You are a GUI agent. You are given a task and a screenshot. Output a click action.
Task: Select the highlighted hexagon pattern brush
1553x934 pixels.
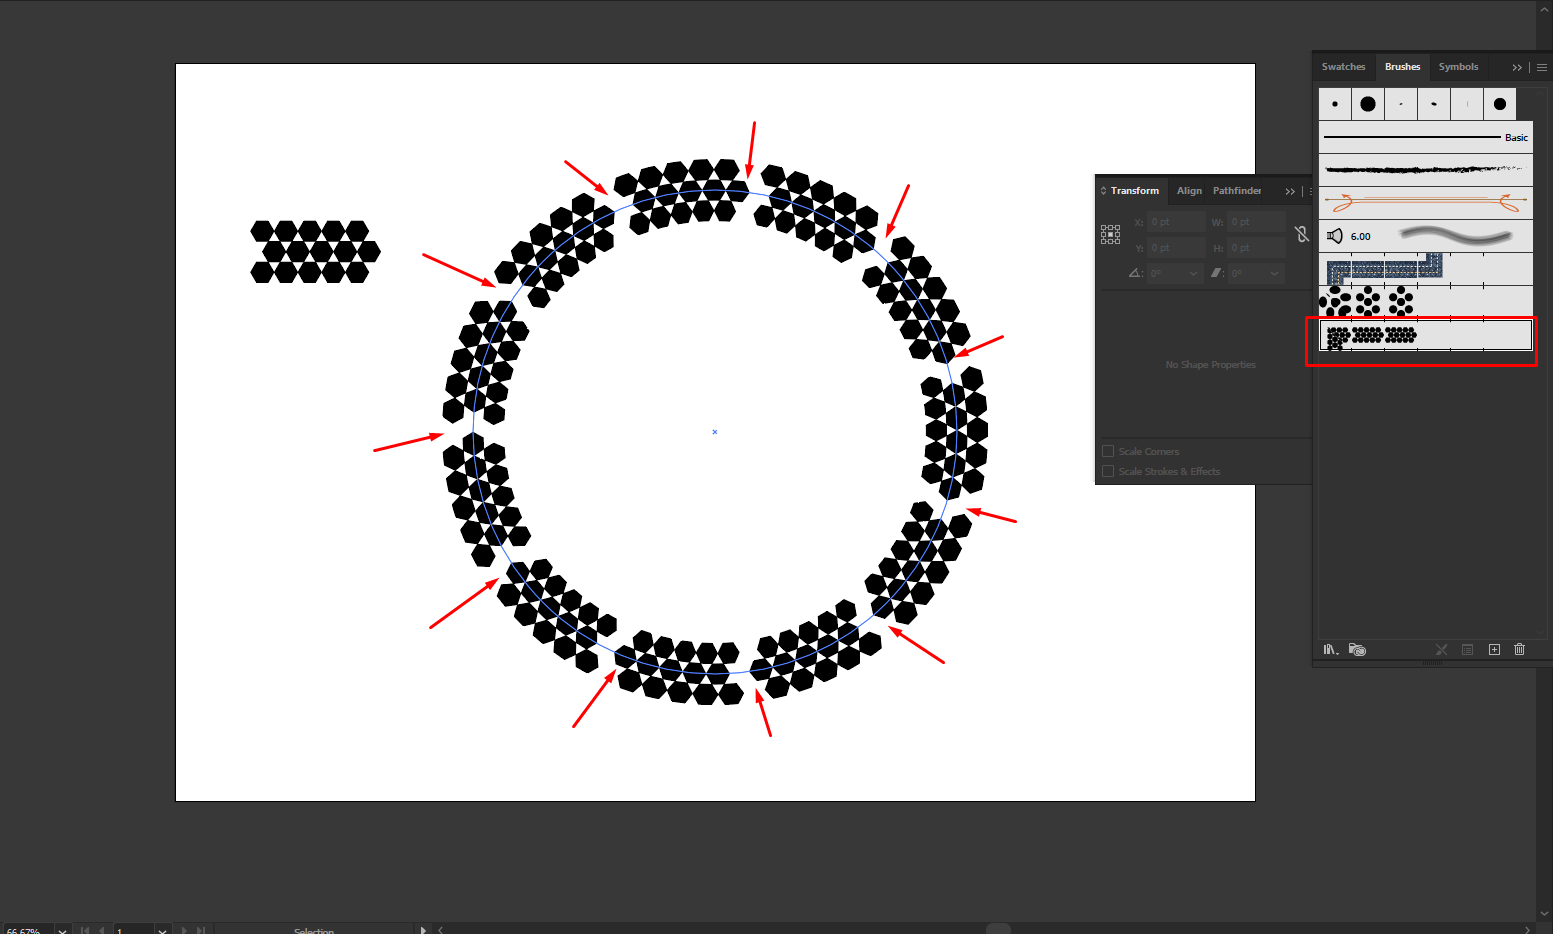click(x=1420, y=337)
